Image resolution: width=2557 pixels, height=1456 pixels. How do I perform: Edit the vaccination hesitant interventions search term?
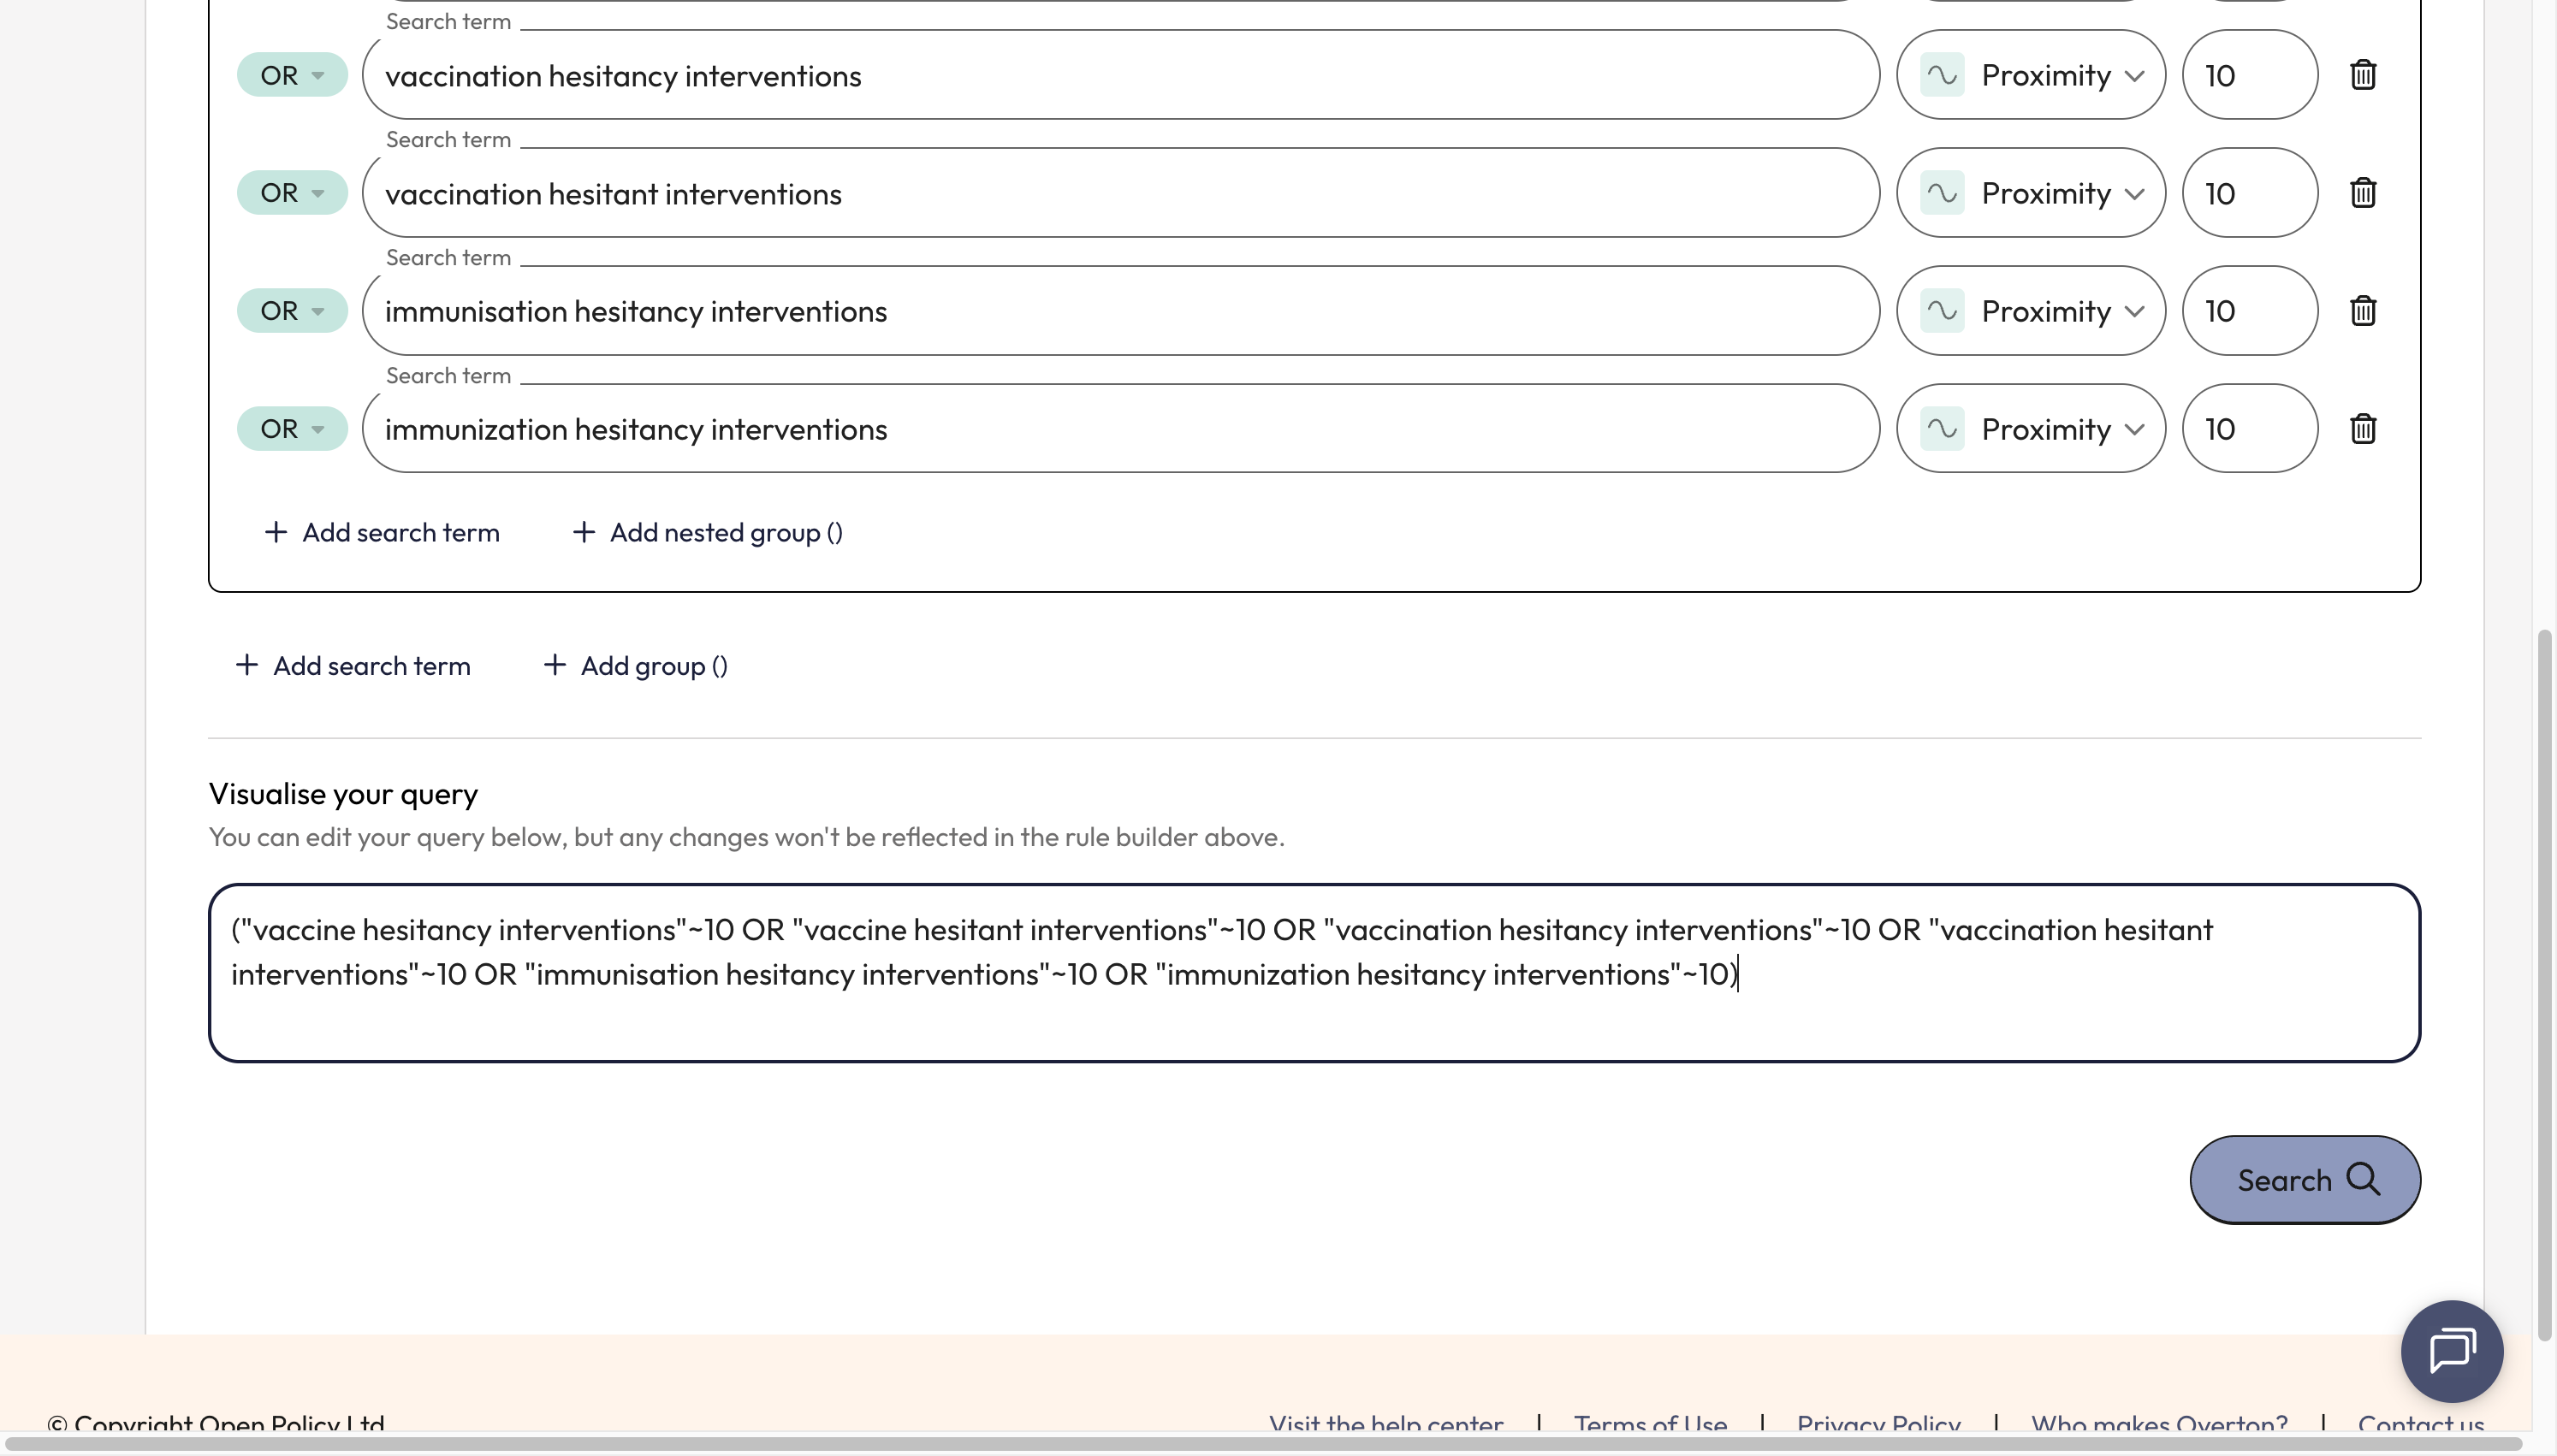pos(1121,193)
